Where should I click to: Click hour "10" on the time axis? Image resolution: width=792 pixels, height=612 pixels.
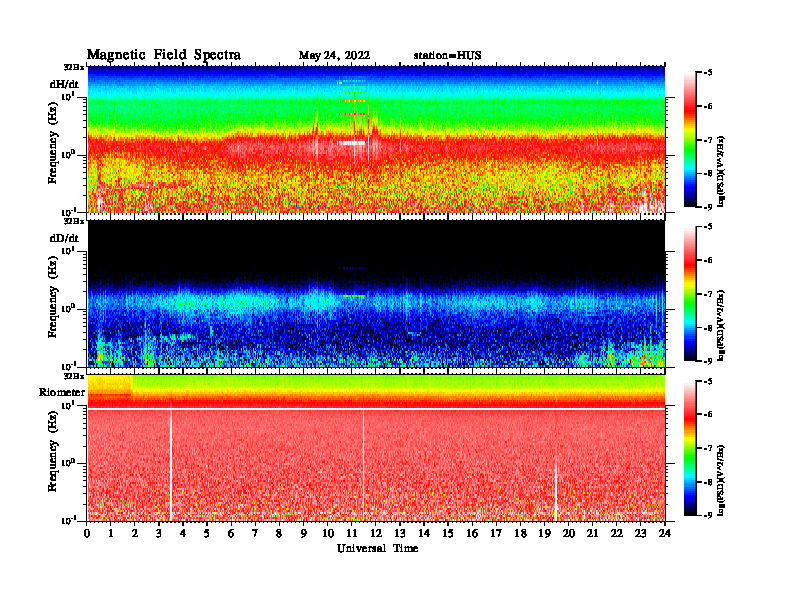point(328,534)
